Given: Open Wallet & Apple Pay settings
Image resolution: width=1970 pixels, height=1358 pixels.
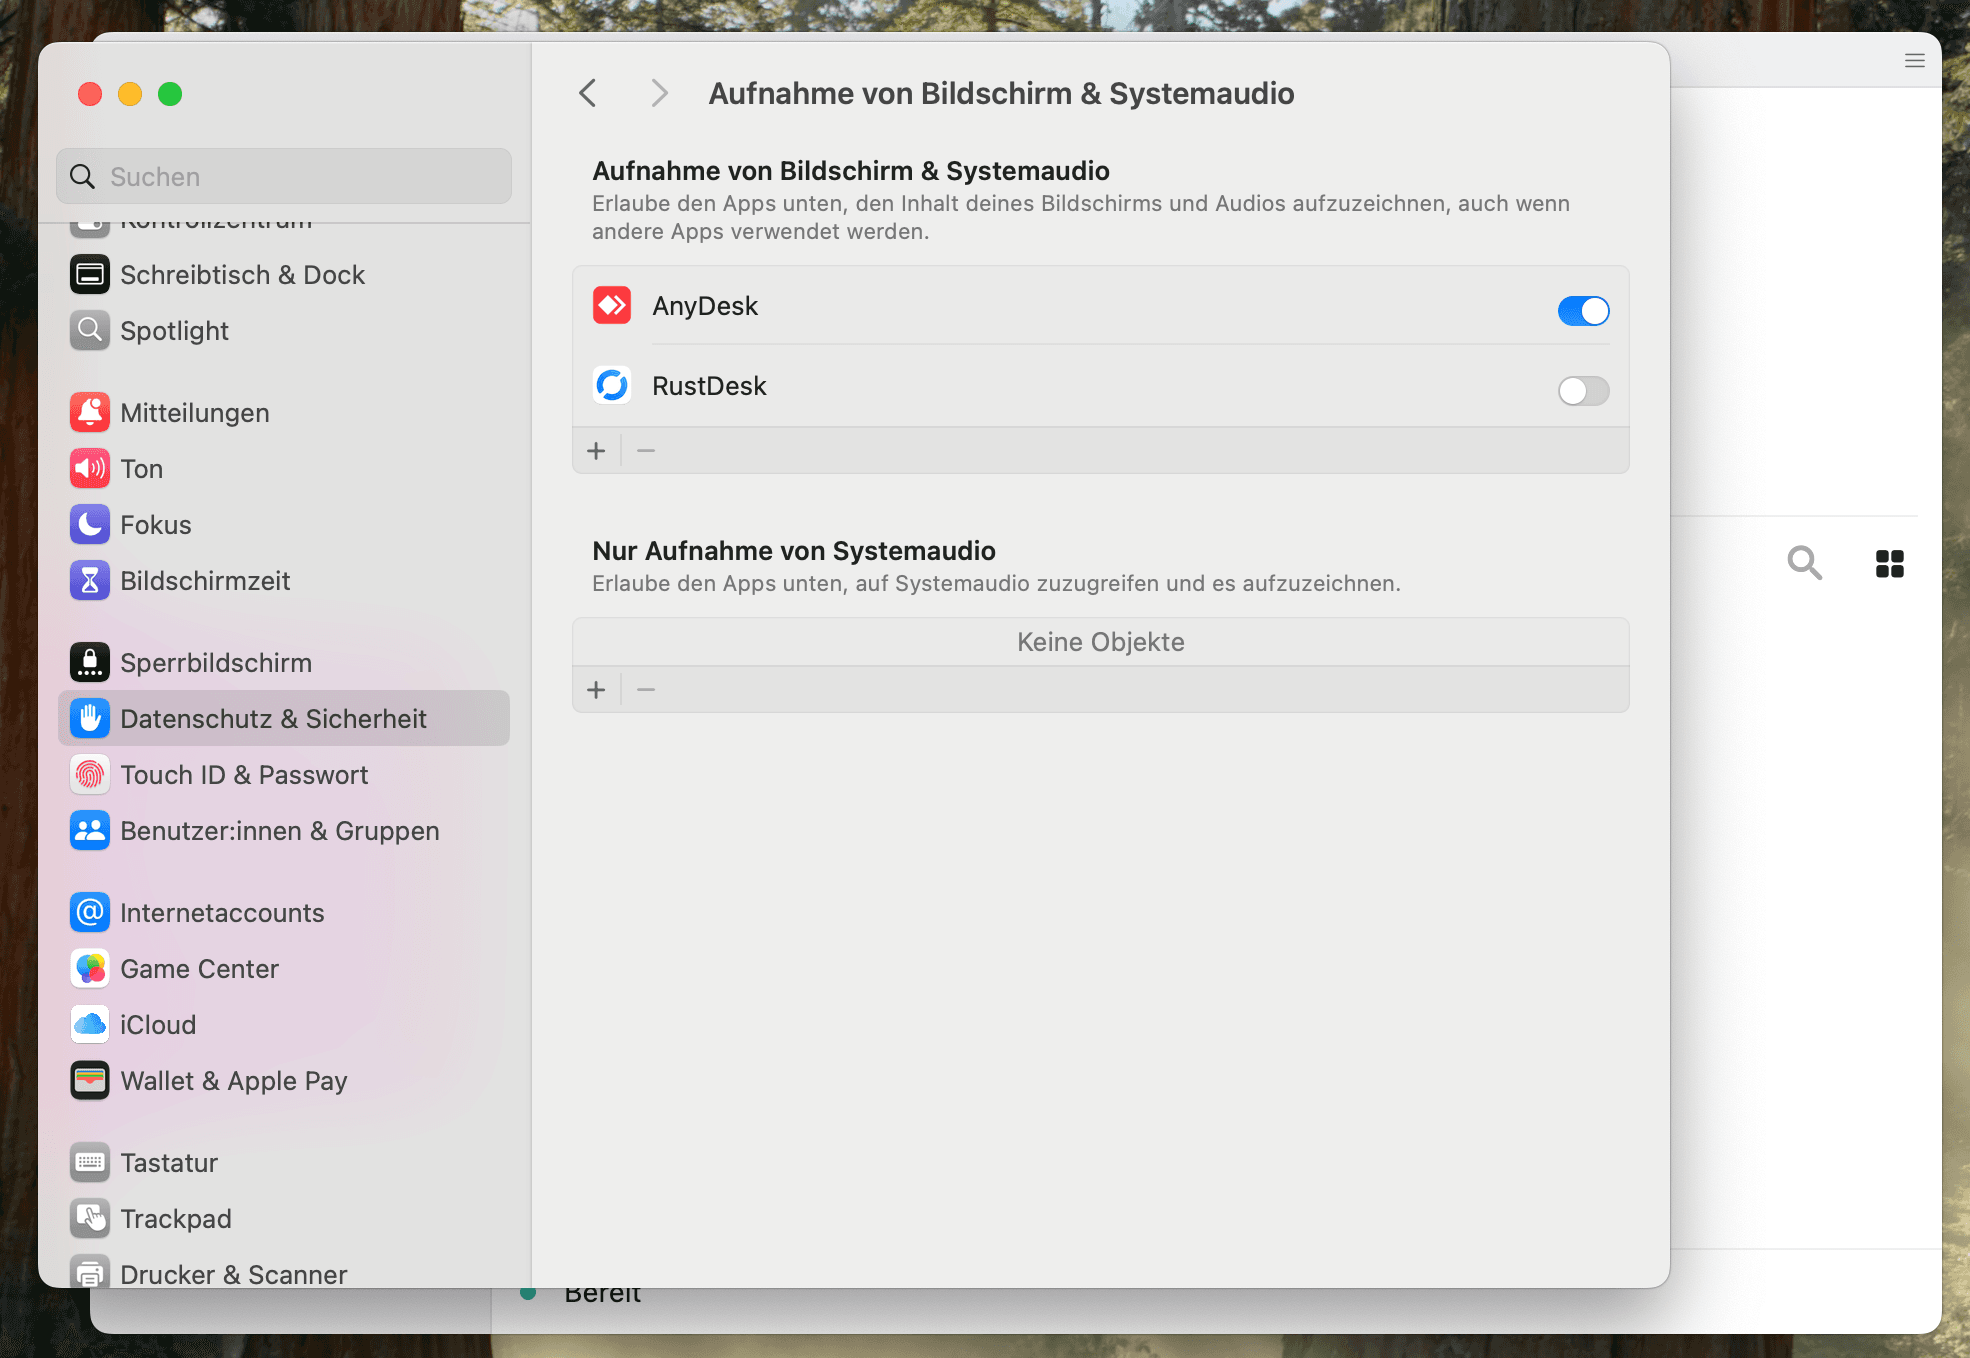Looking at the screenshot, I should coord(284,1080).
